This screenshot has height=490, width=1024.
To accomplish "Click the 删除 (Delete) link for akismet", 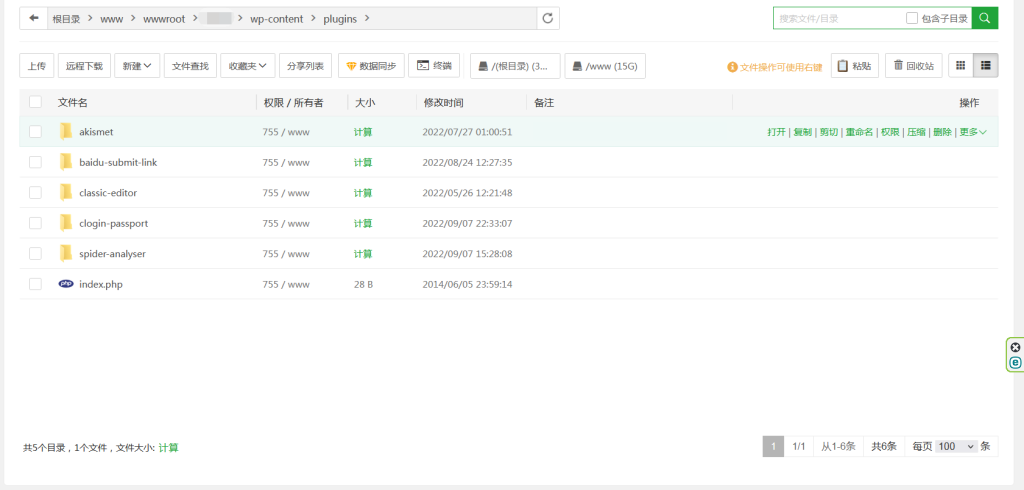I will click(x=942, y=132).
